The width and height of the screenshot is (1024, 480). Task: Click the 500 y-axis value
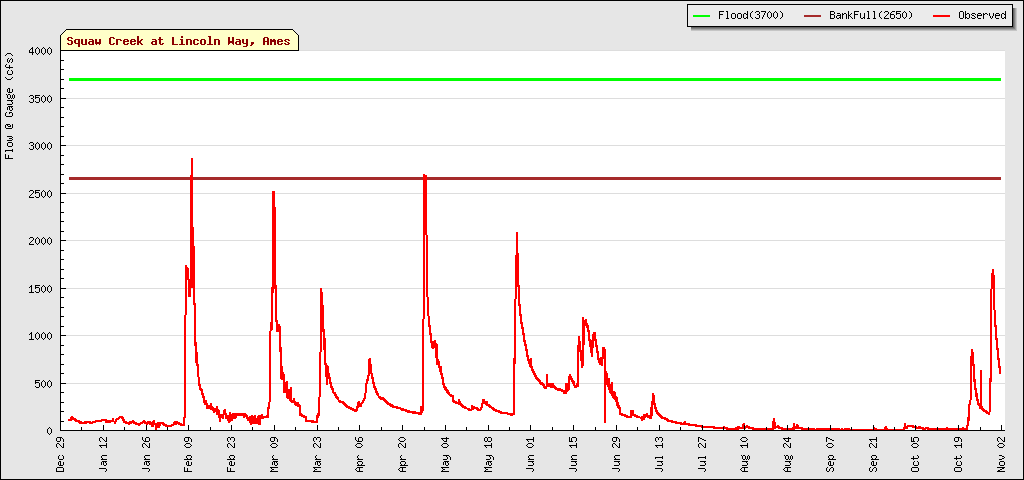click(45, 384)
